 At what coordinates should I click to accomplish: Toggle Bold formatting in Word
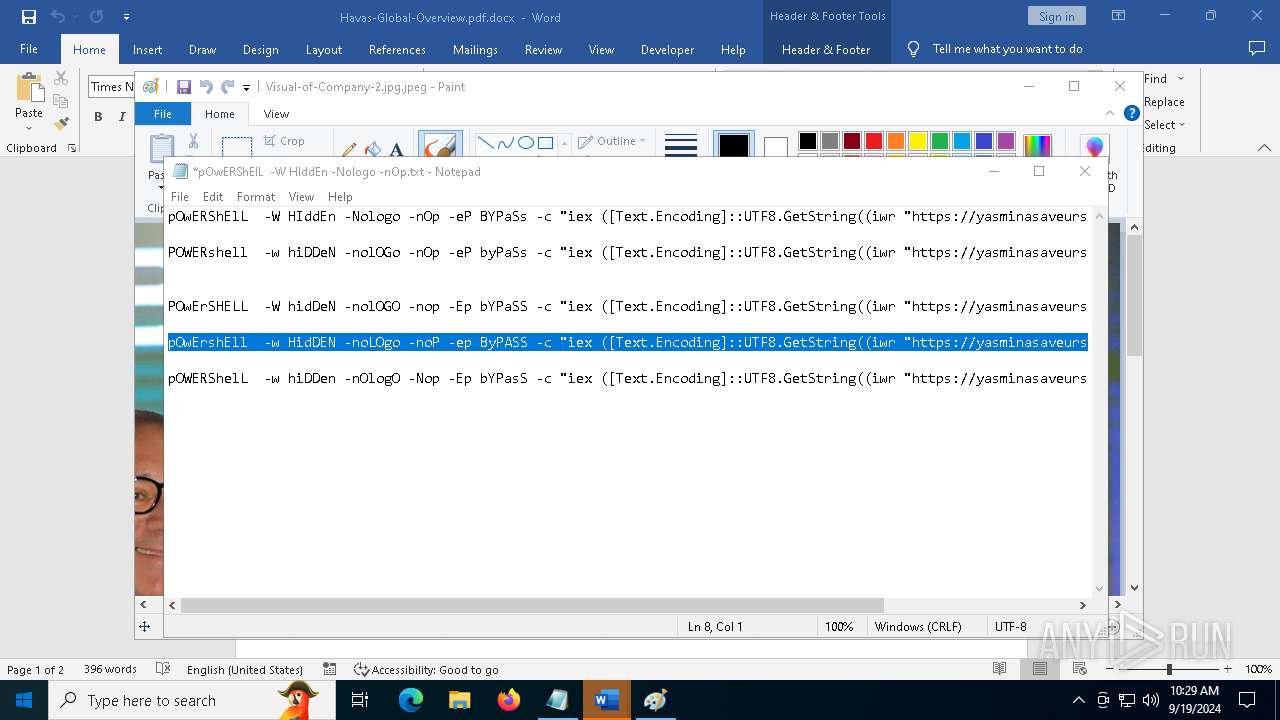98,117
